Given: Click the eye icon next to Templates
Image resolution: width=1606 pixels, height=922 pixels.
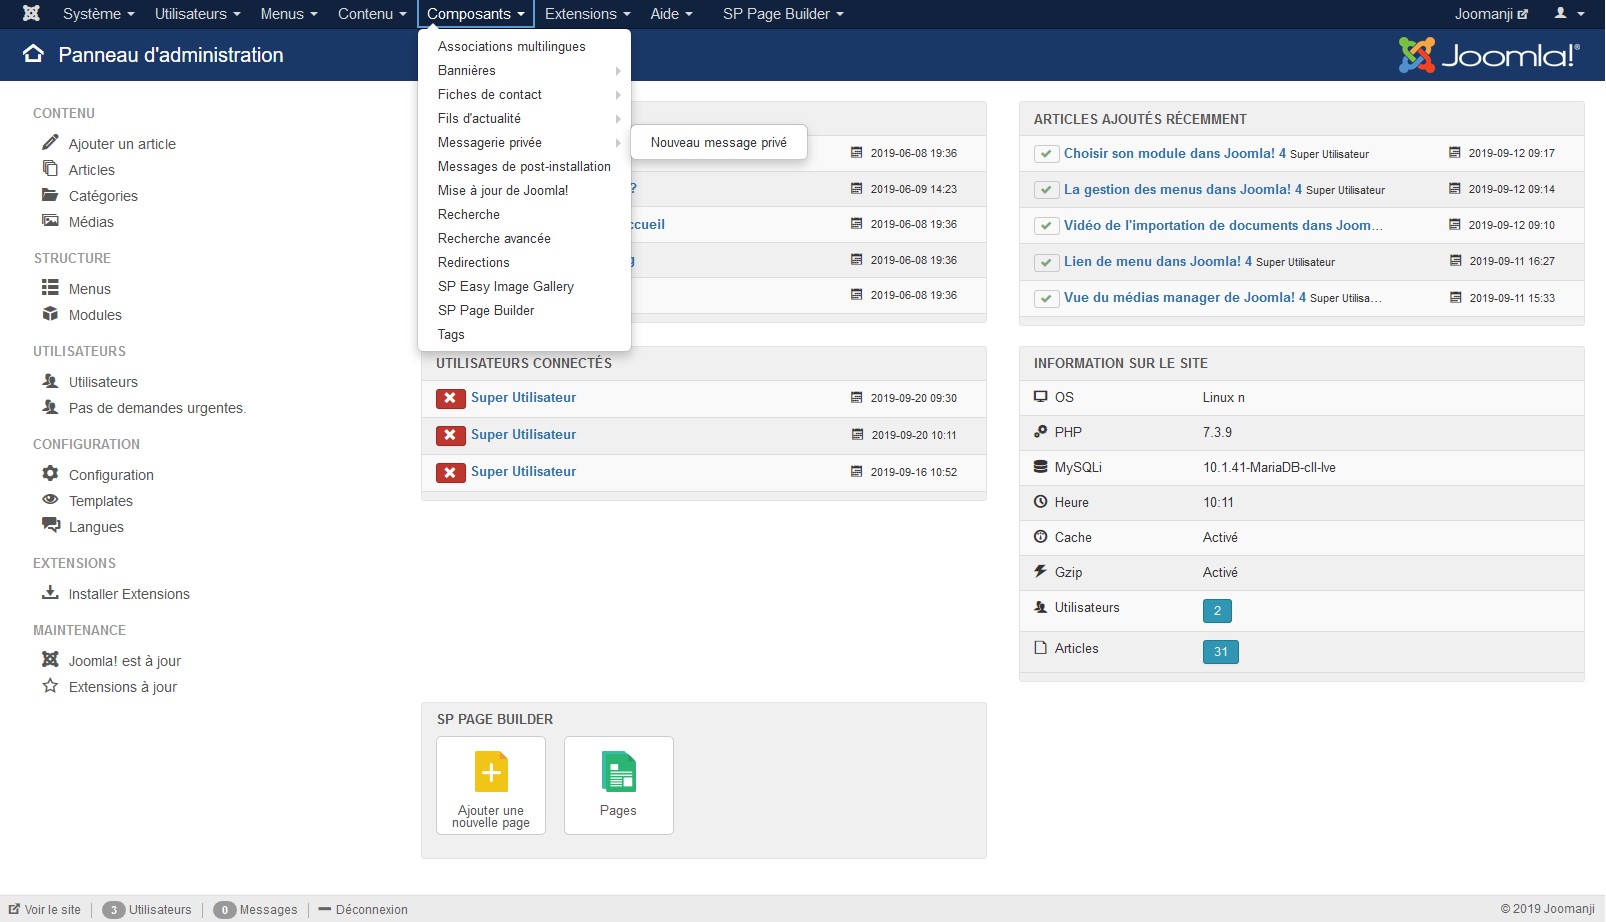Looking at the screenshot, I should pos(50,499).
